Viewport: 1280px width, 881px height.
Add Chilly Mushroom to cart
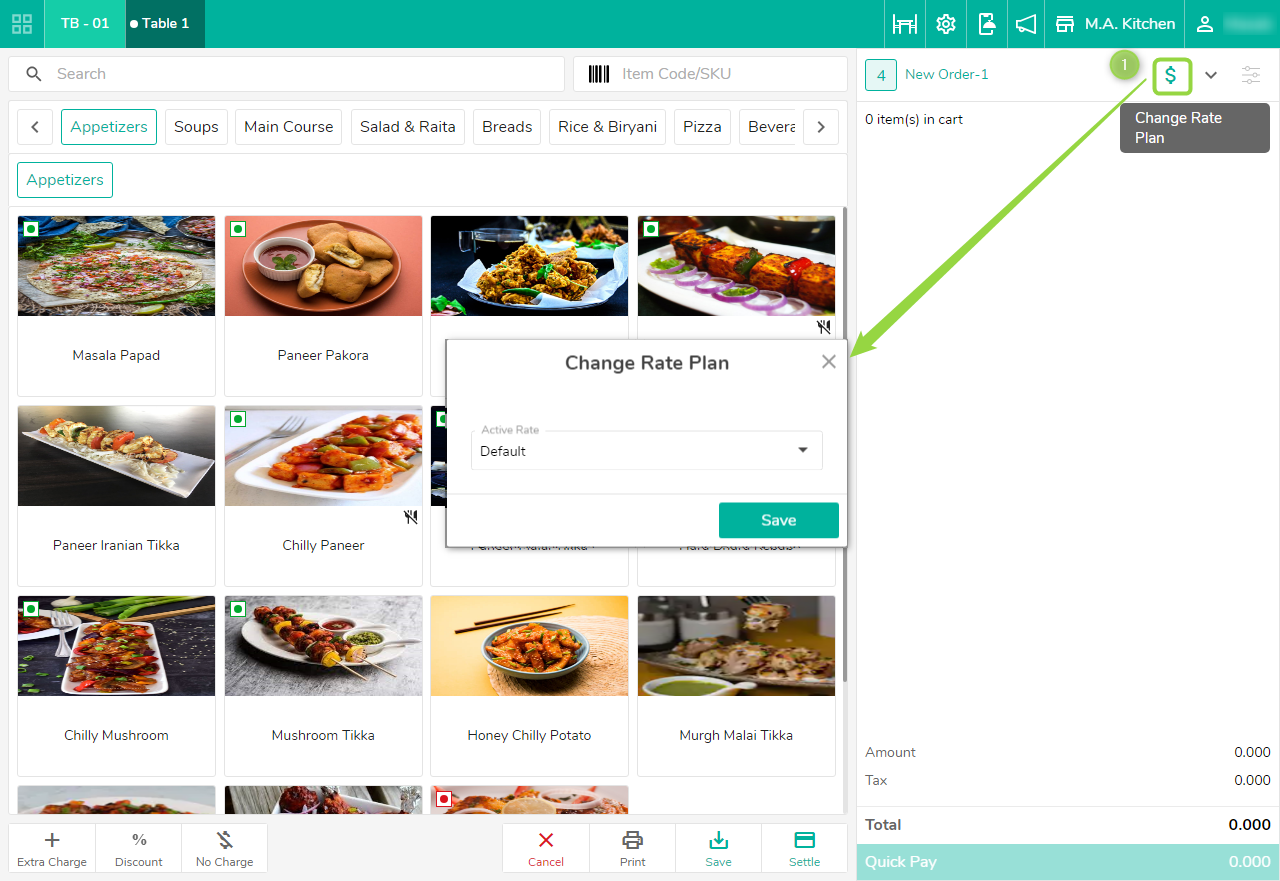(116, 686)
